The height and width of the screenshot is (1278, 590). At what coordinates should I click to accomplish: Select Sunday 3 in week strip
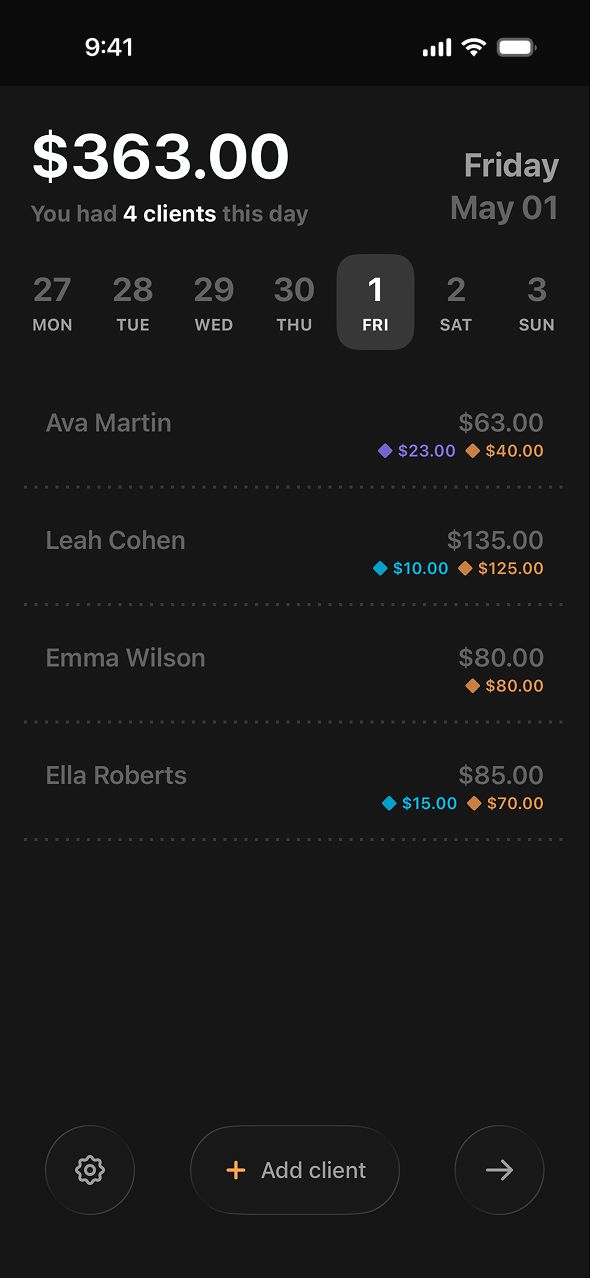point(537,302)
